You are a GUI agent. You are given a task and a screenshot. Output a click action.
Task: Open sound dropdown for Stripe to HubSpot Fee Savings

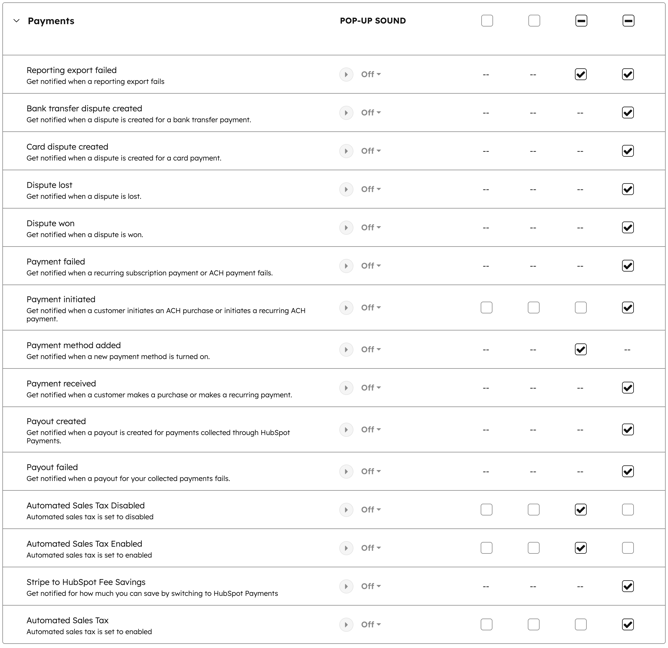tap(371, 587)
